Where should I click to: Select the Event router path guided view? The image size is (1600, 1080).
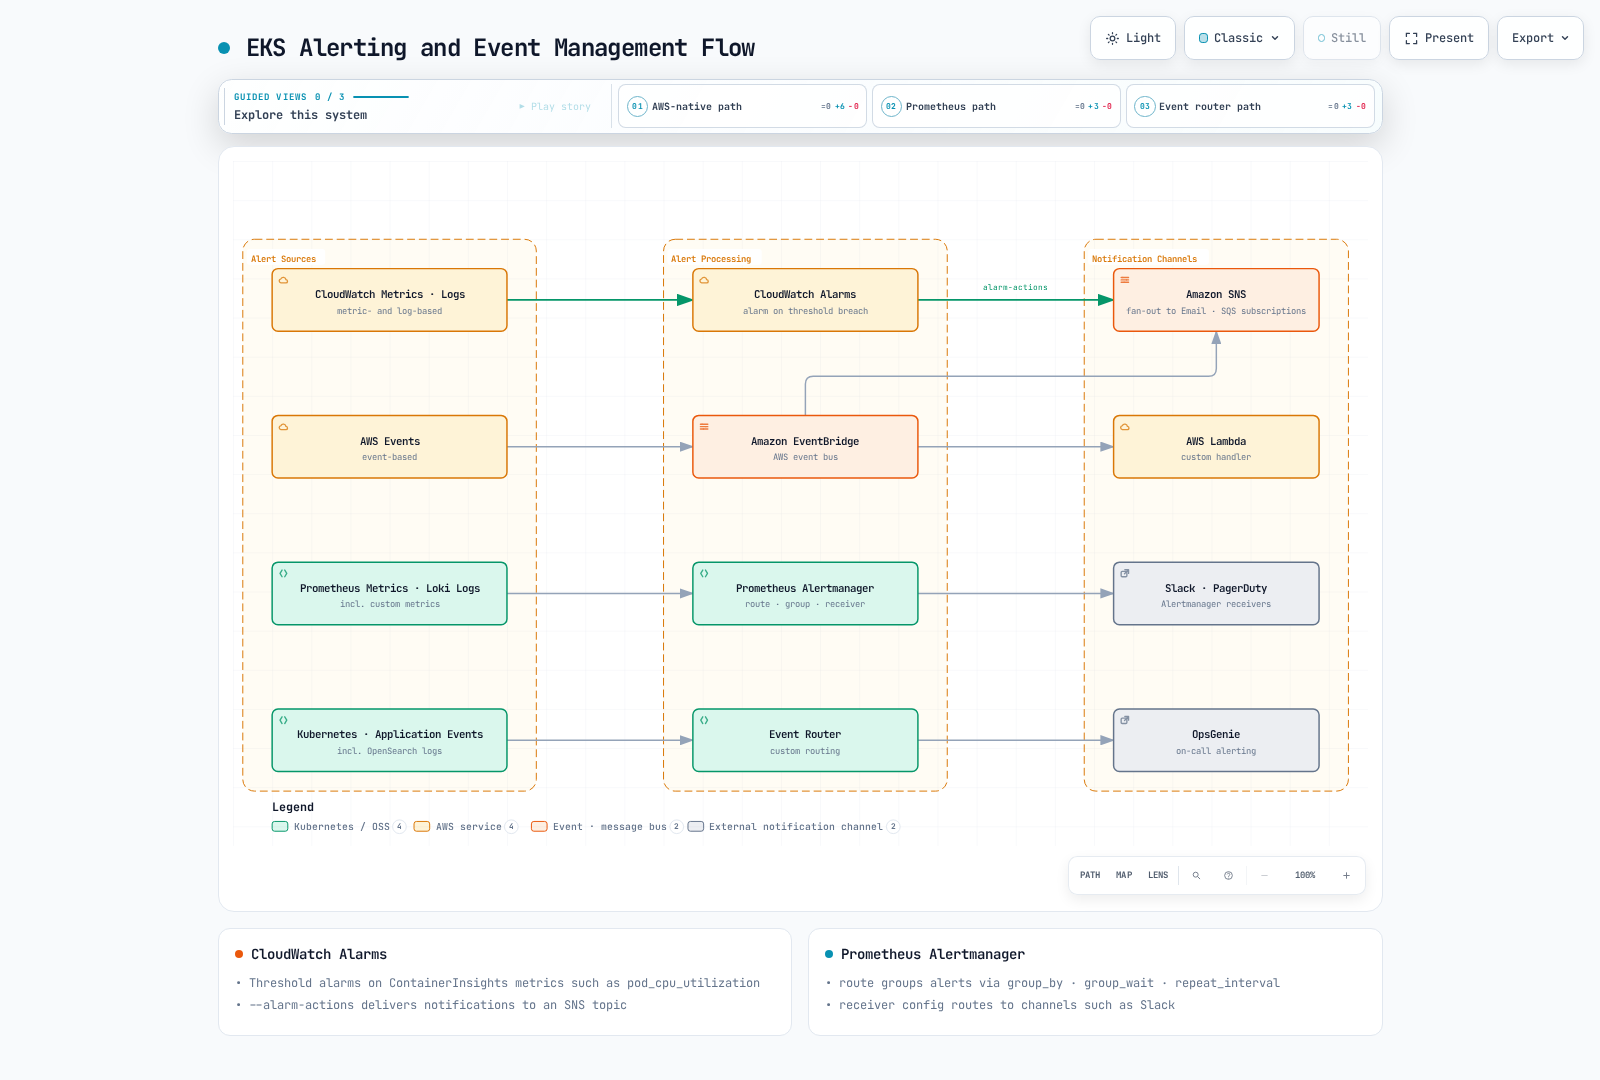(1250, 106)
